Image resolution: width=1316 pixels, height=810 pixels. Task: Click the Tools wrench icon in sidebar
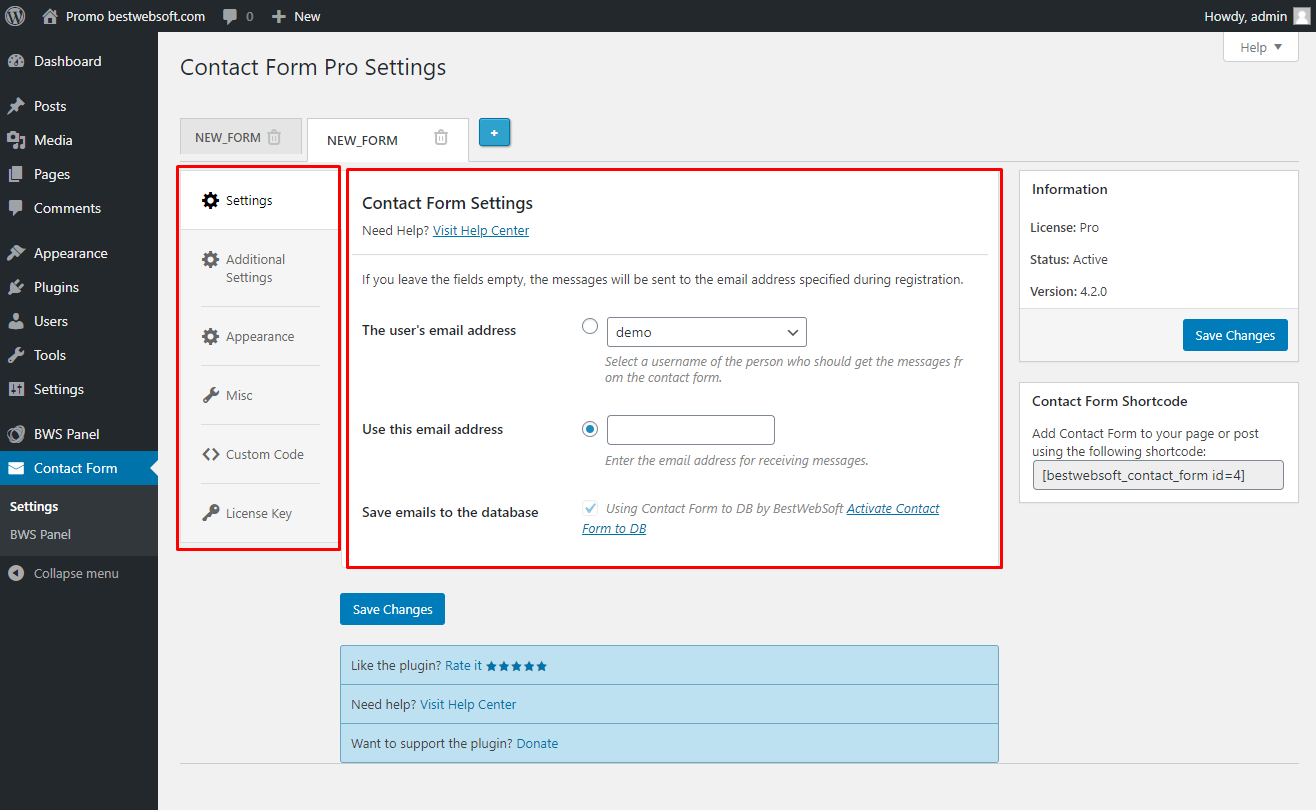(x=16, y=355)
